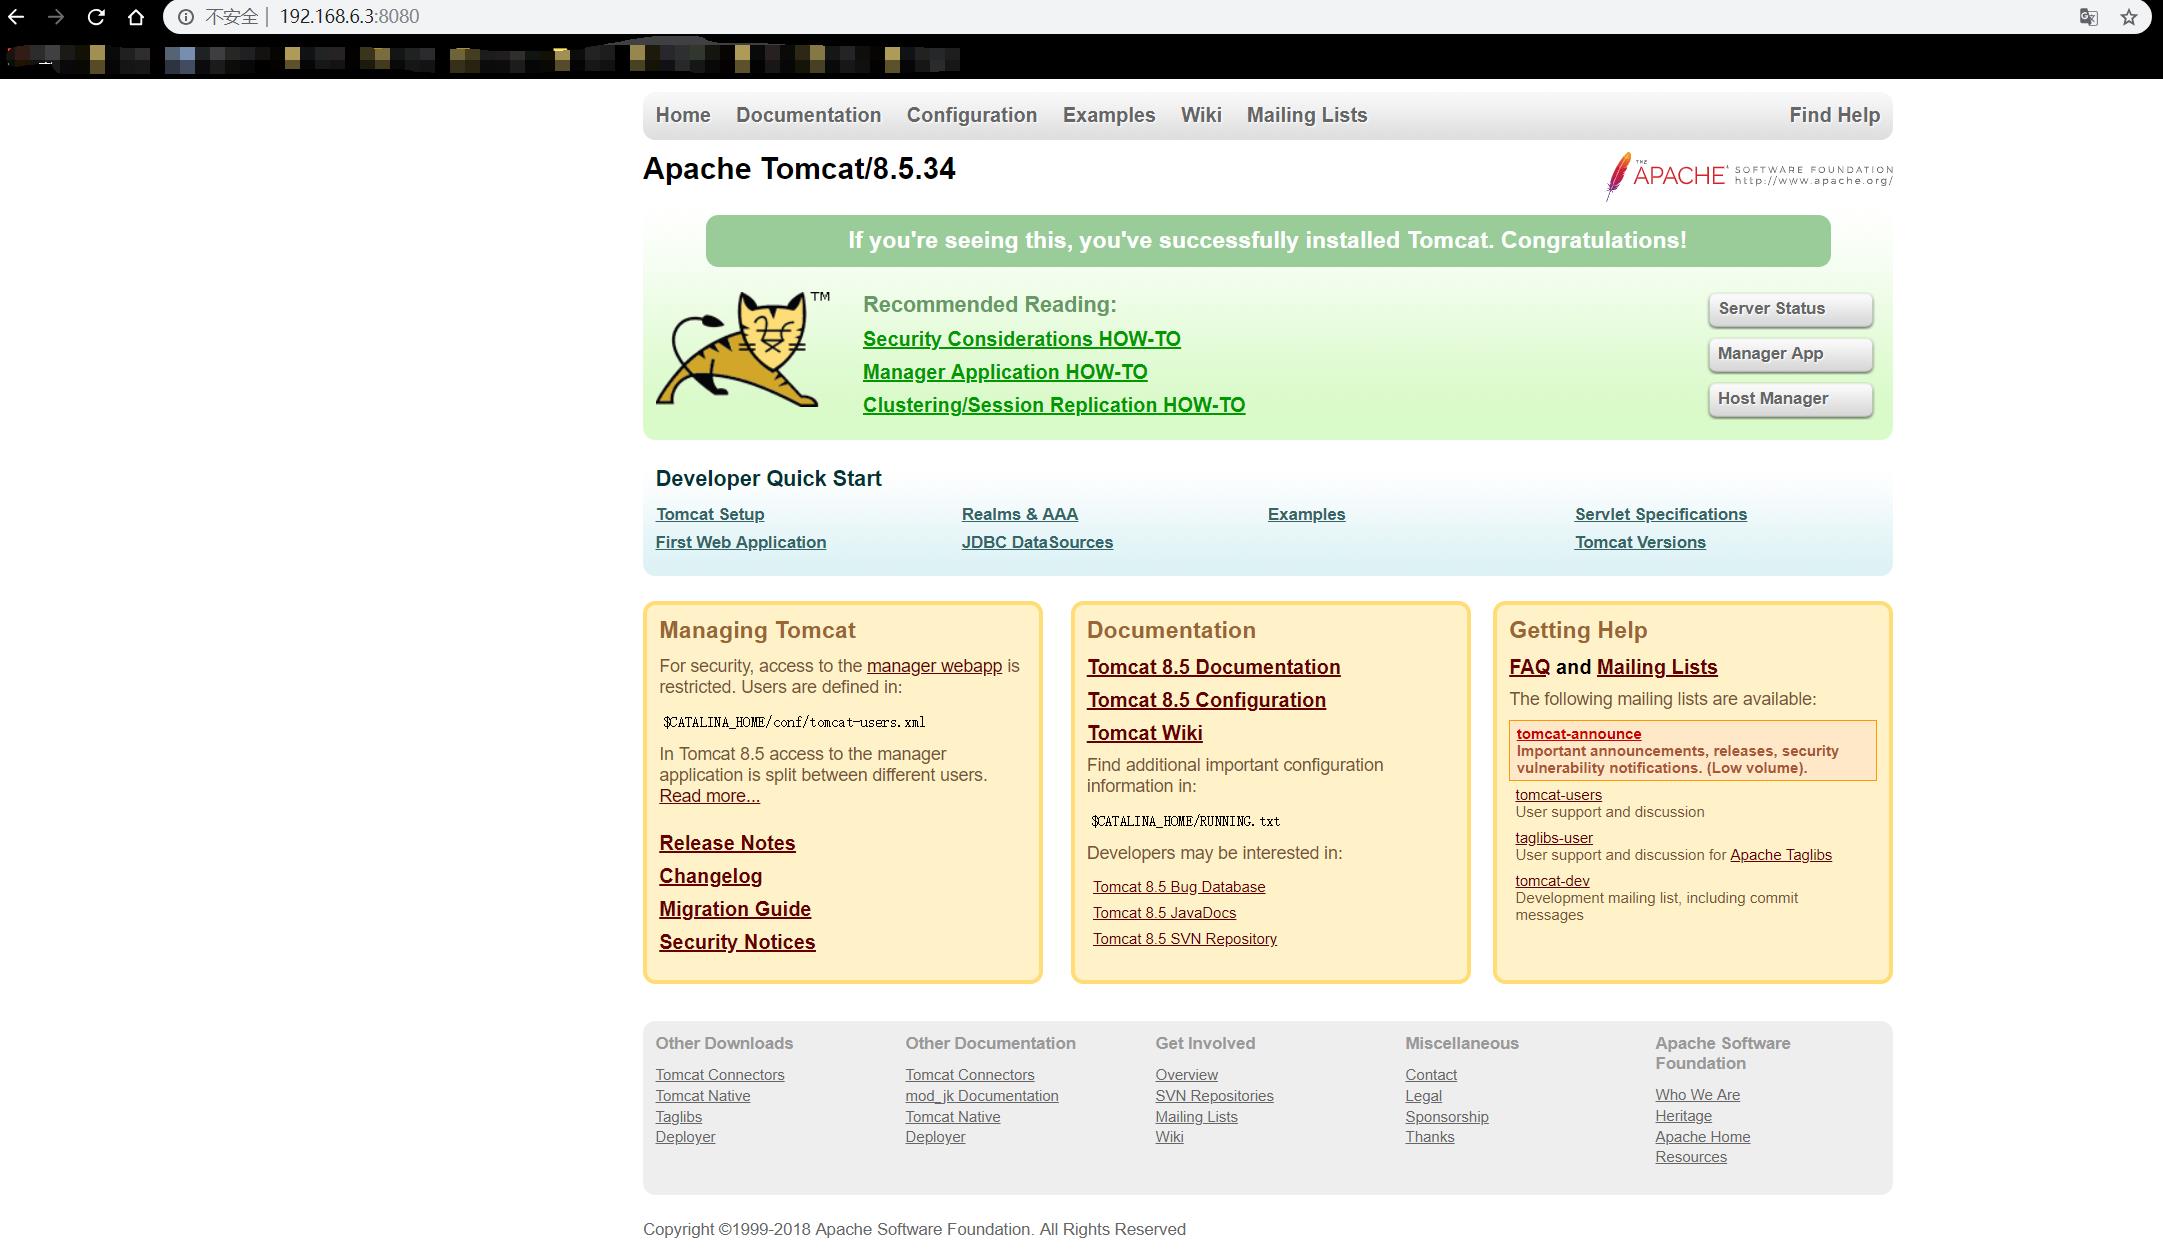Screen dimensions: 2163x1256
Task: Open Overview under Get Involved
Action: pos(1186,1075)
